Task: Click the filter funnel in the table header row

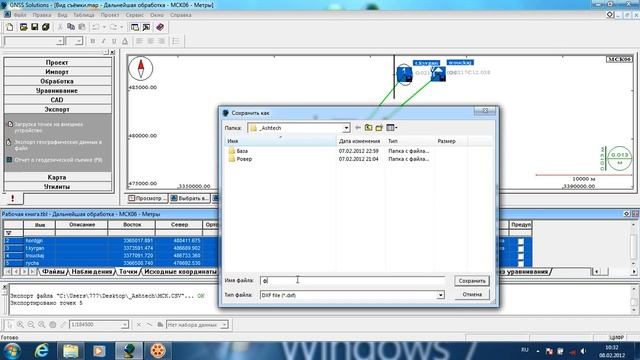Action: (x=9, y=233)
